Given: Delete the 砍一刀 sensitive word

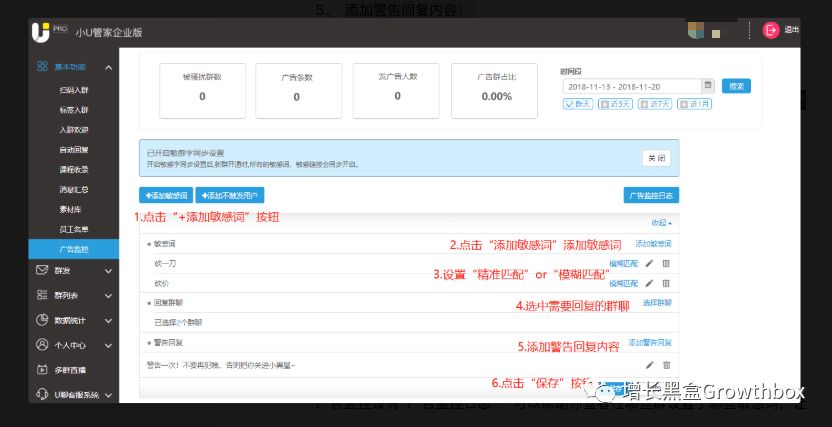Looking at the screenshot, I should (x=666, y=264).
